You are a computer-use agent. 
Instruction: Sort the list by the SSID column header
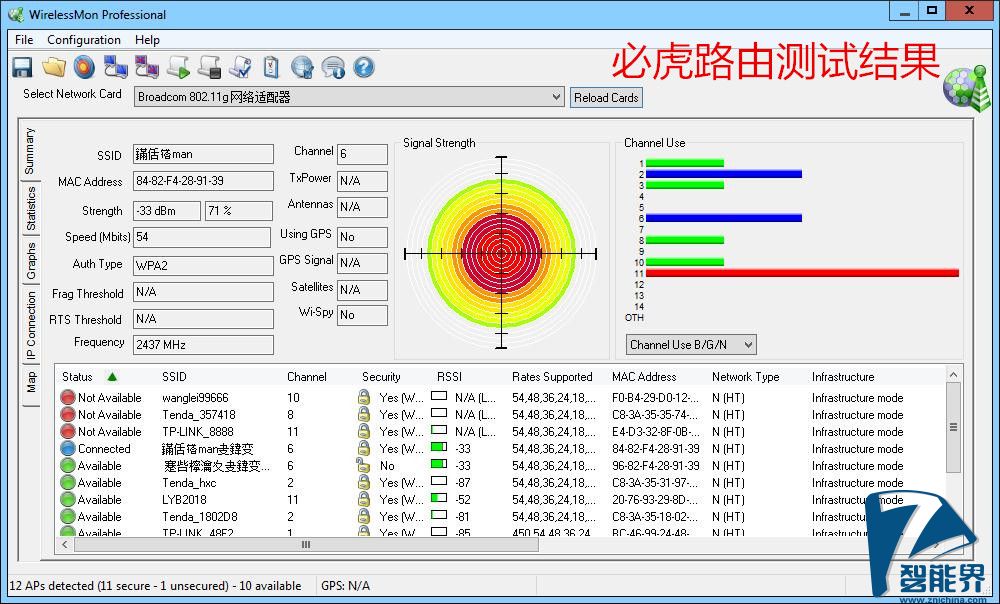click(x=174, y=377)
